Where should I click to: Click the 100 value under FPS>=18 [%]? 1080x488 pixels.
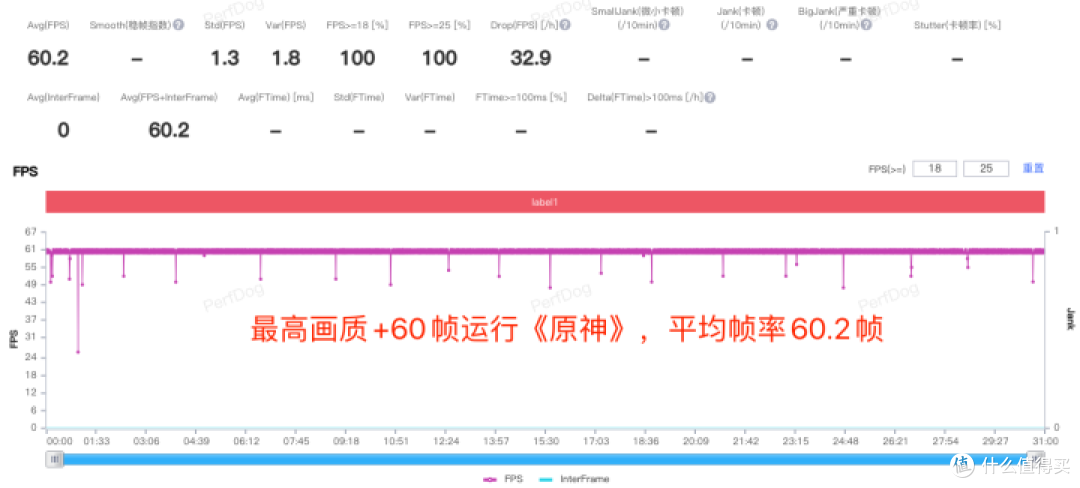357,59
